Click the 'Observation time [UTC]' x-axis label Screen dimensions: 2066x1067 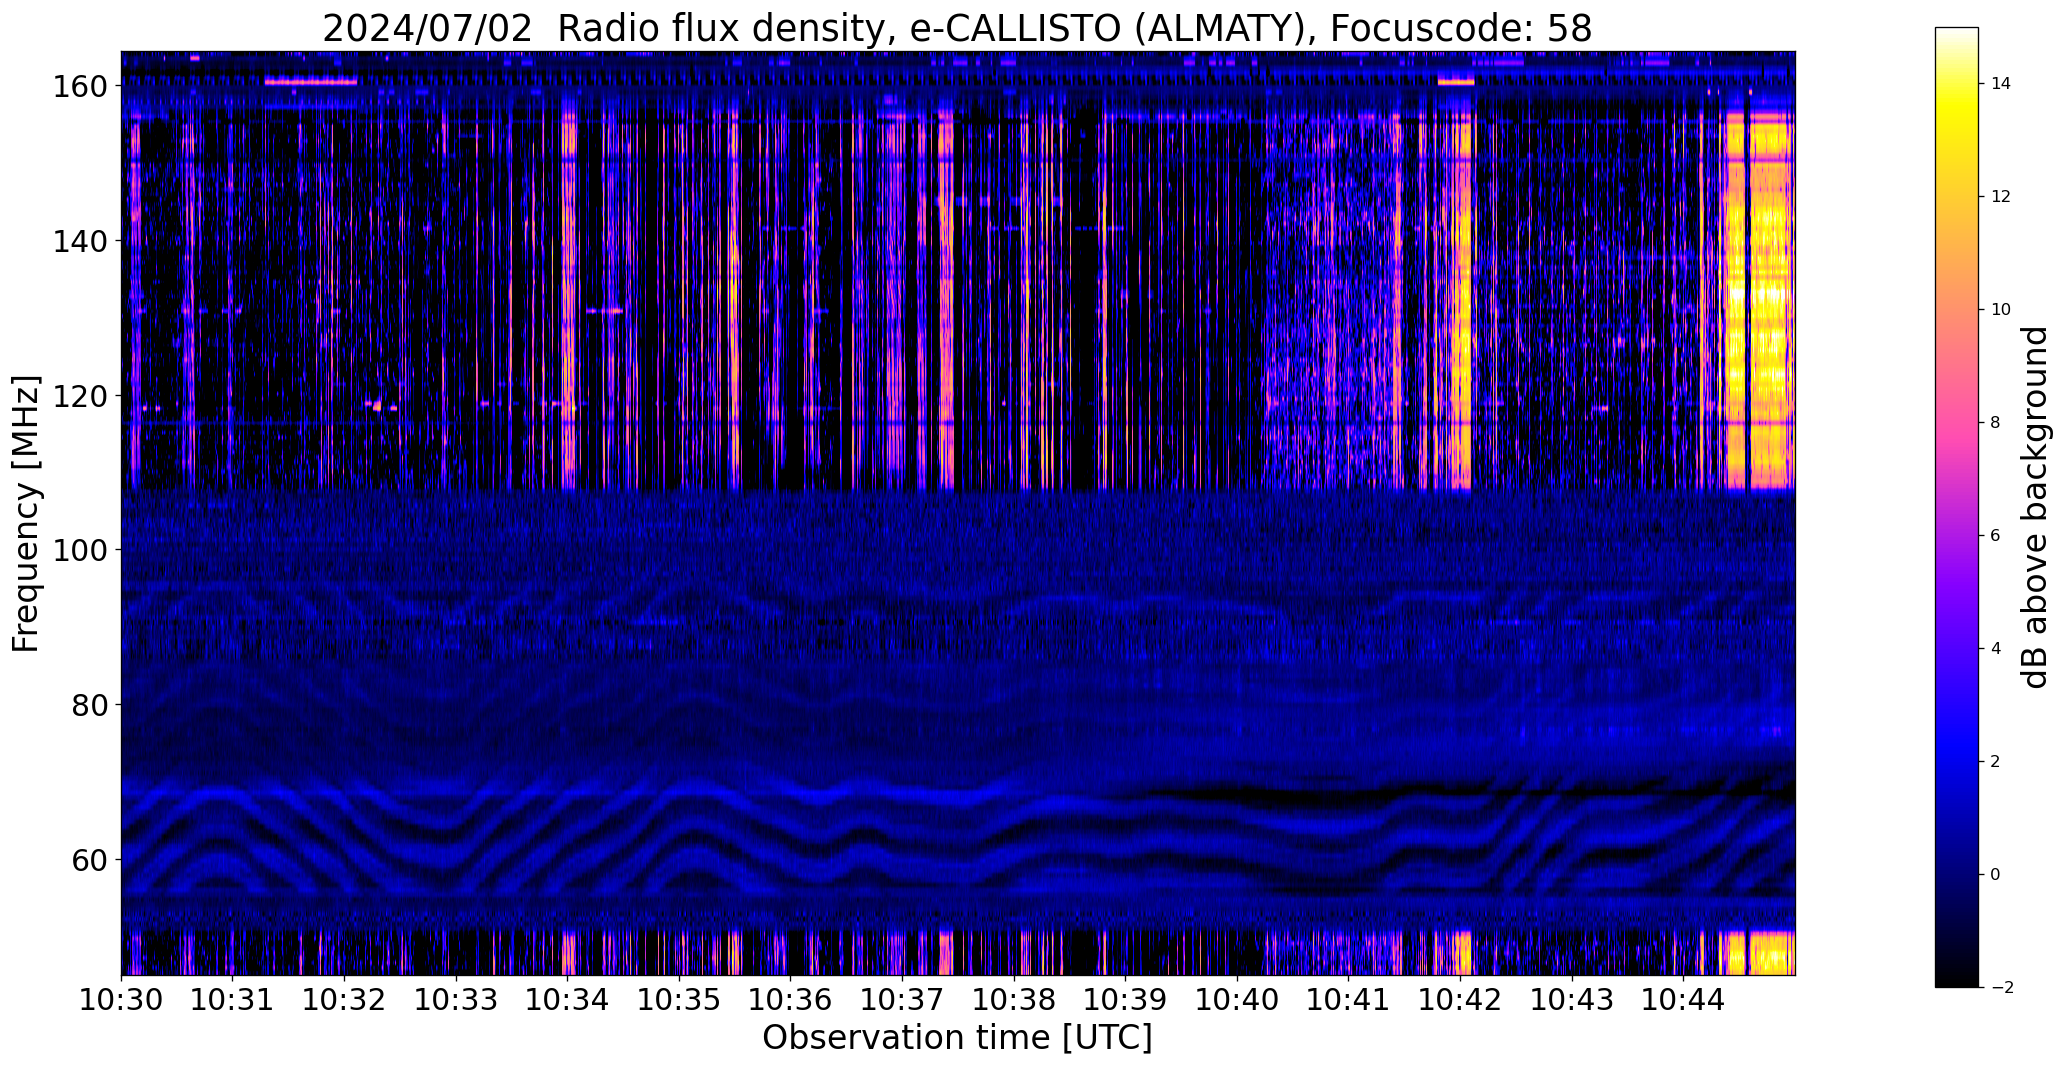click(x=957, y=1037)
